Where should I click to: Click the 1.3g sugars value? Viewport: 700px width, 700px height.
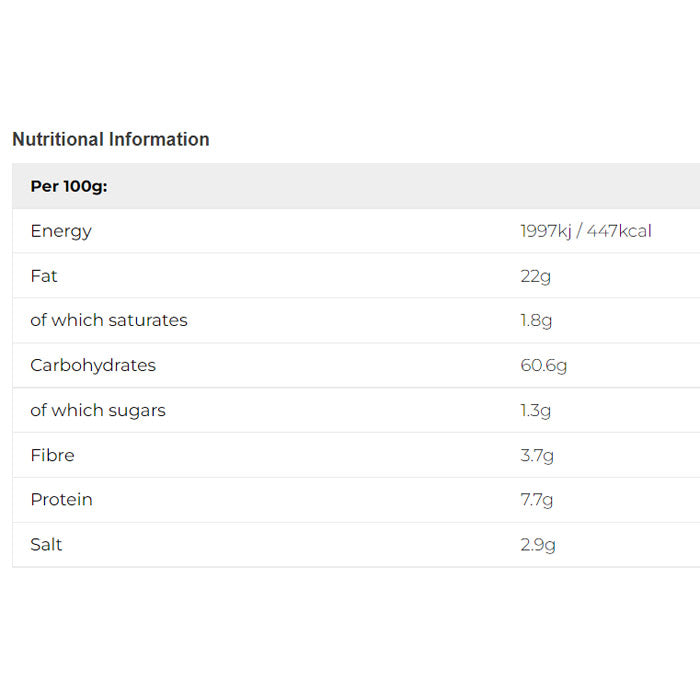pyautogui.click(x=535, y=410)
